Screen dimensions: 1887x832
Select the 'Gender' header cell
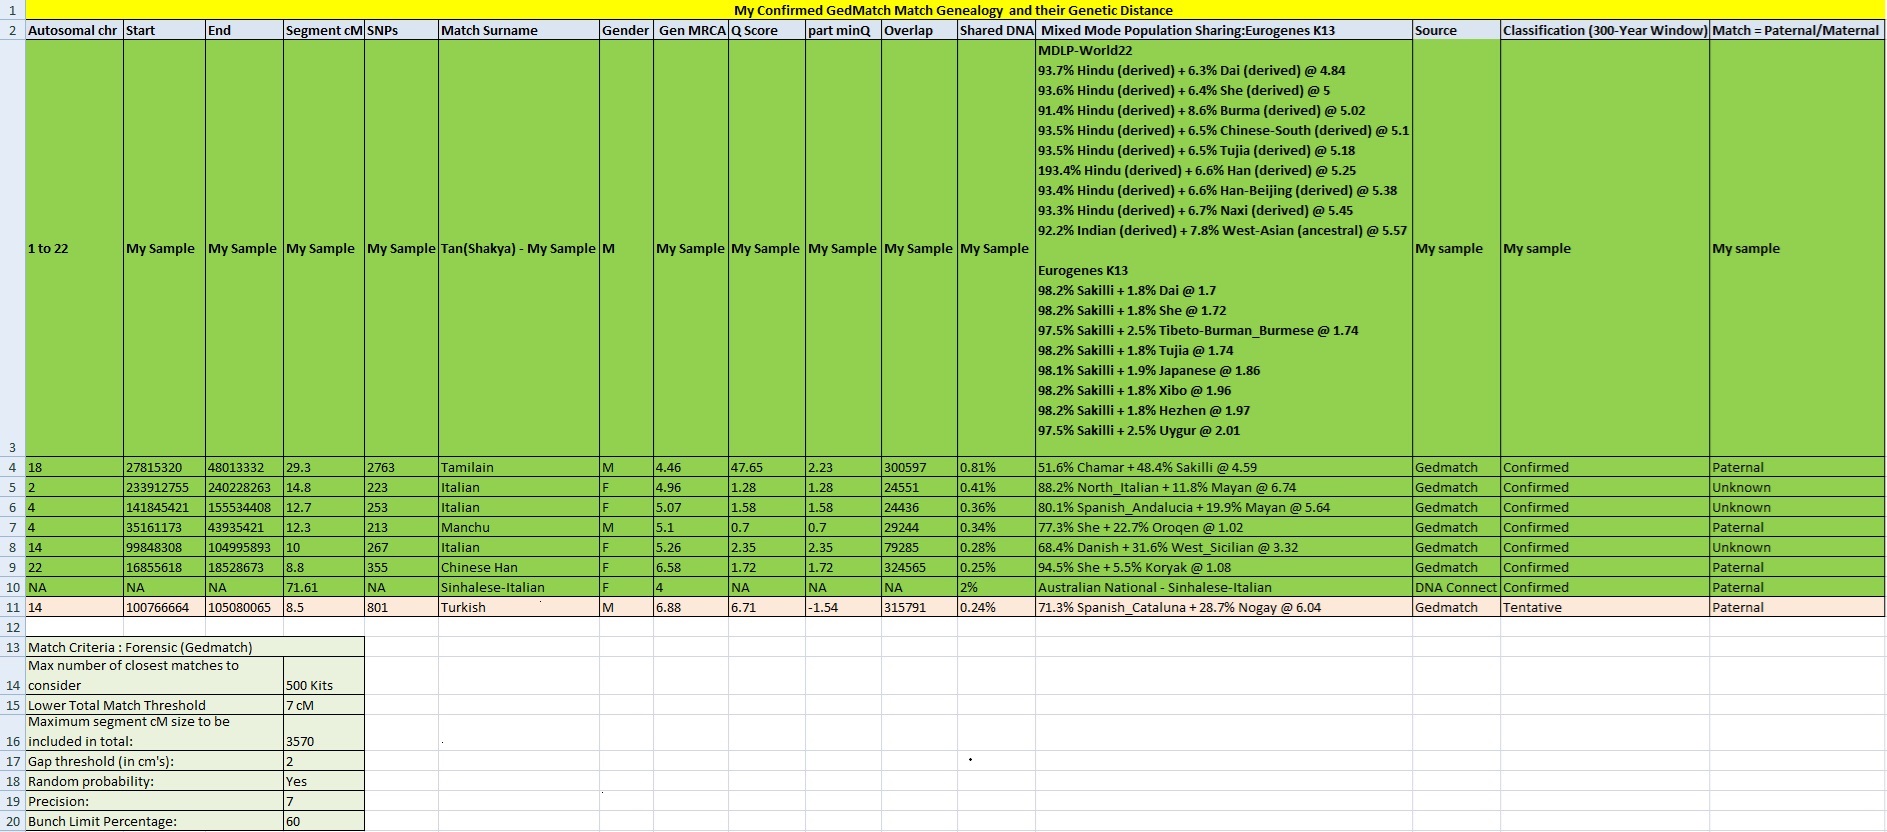[x=626, y=30]
